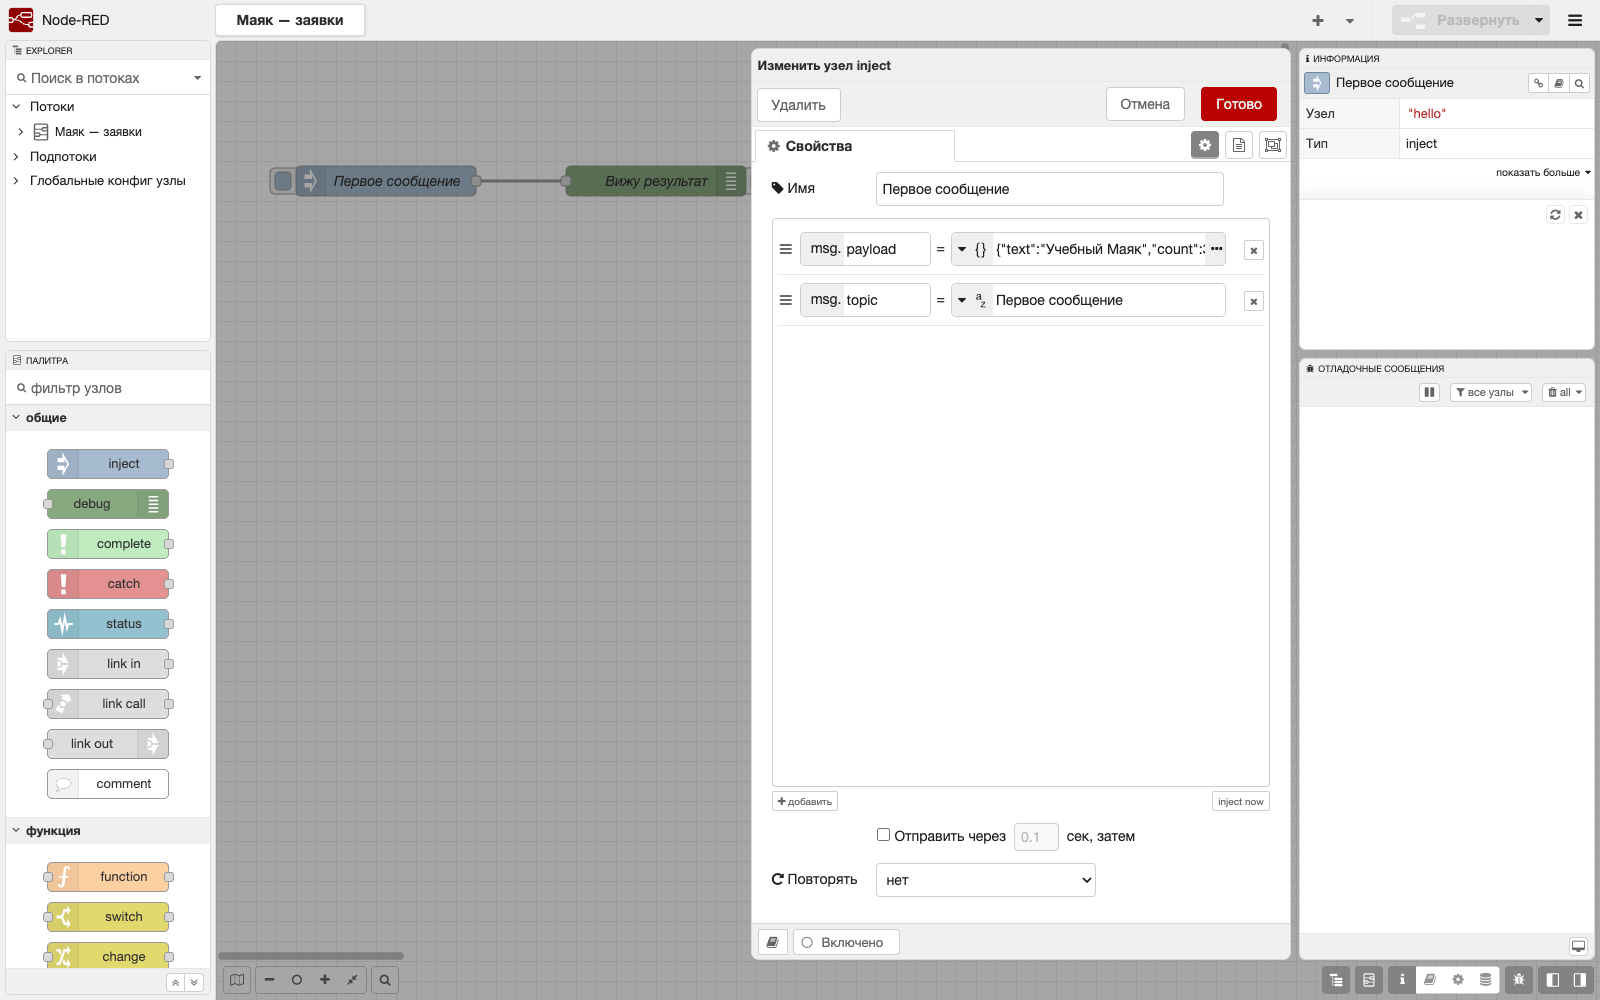Toggle the 'Включено' node enabled button
This screenshot has height=1000, width=1600.
tap(846, 942)
